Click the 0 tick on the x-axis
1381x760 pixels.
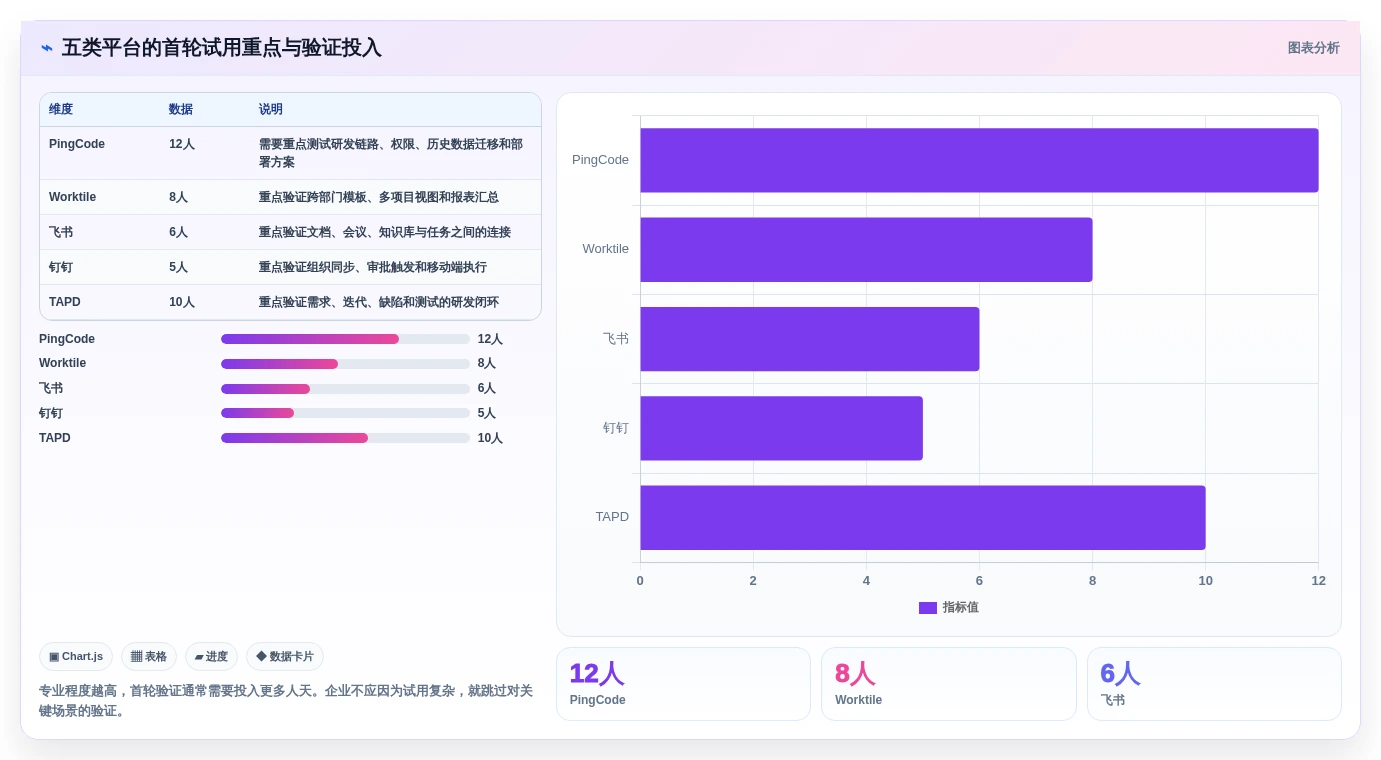tap(640, 581)
